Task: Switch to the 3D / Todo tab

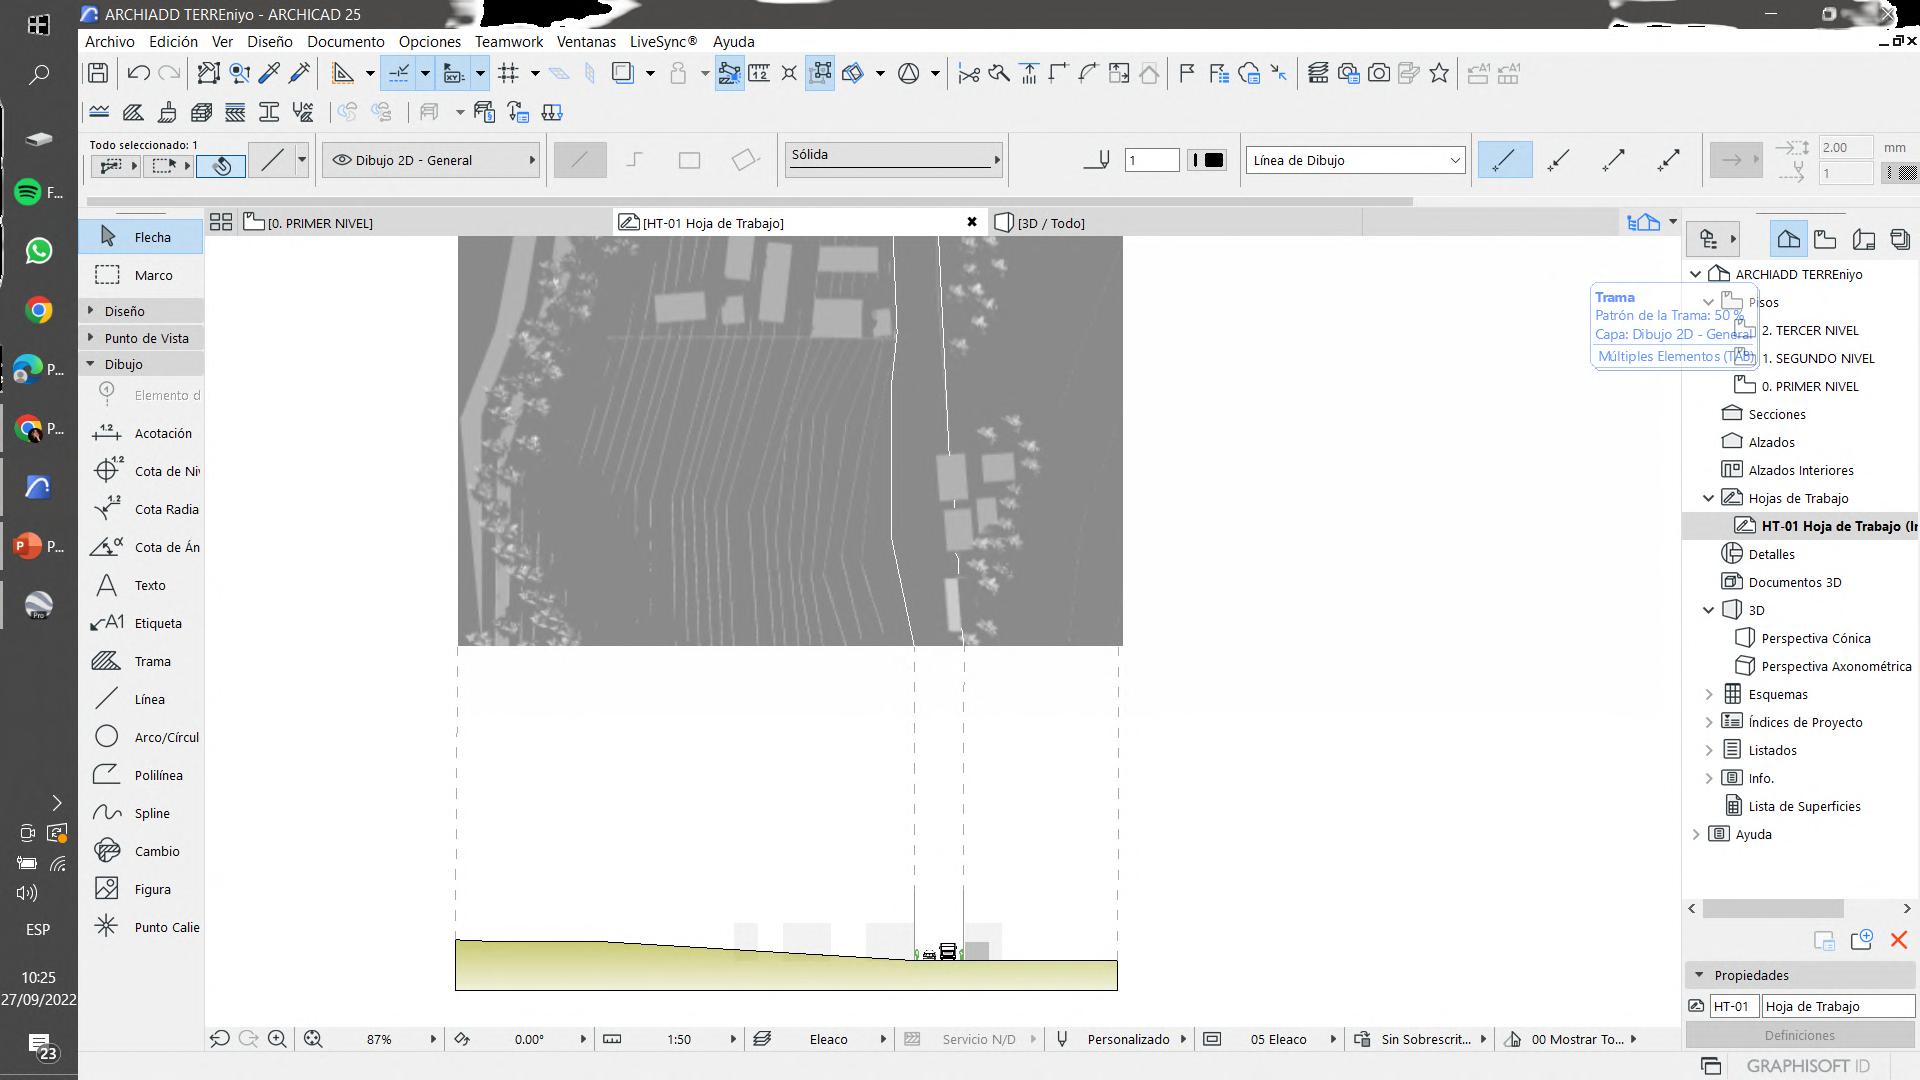Action: (1050, 223)
